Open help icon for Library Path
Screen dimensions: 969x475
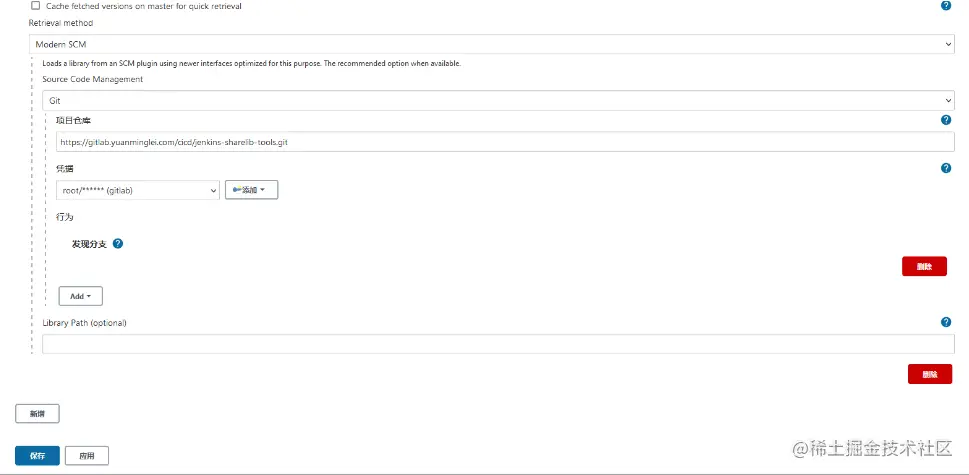[x=946, y=322]
